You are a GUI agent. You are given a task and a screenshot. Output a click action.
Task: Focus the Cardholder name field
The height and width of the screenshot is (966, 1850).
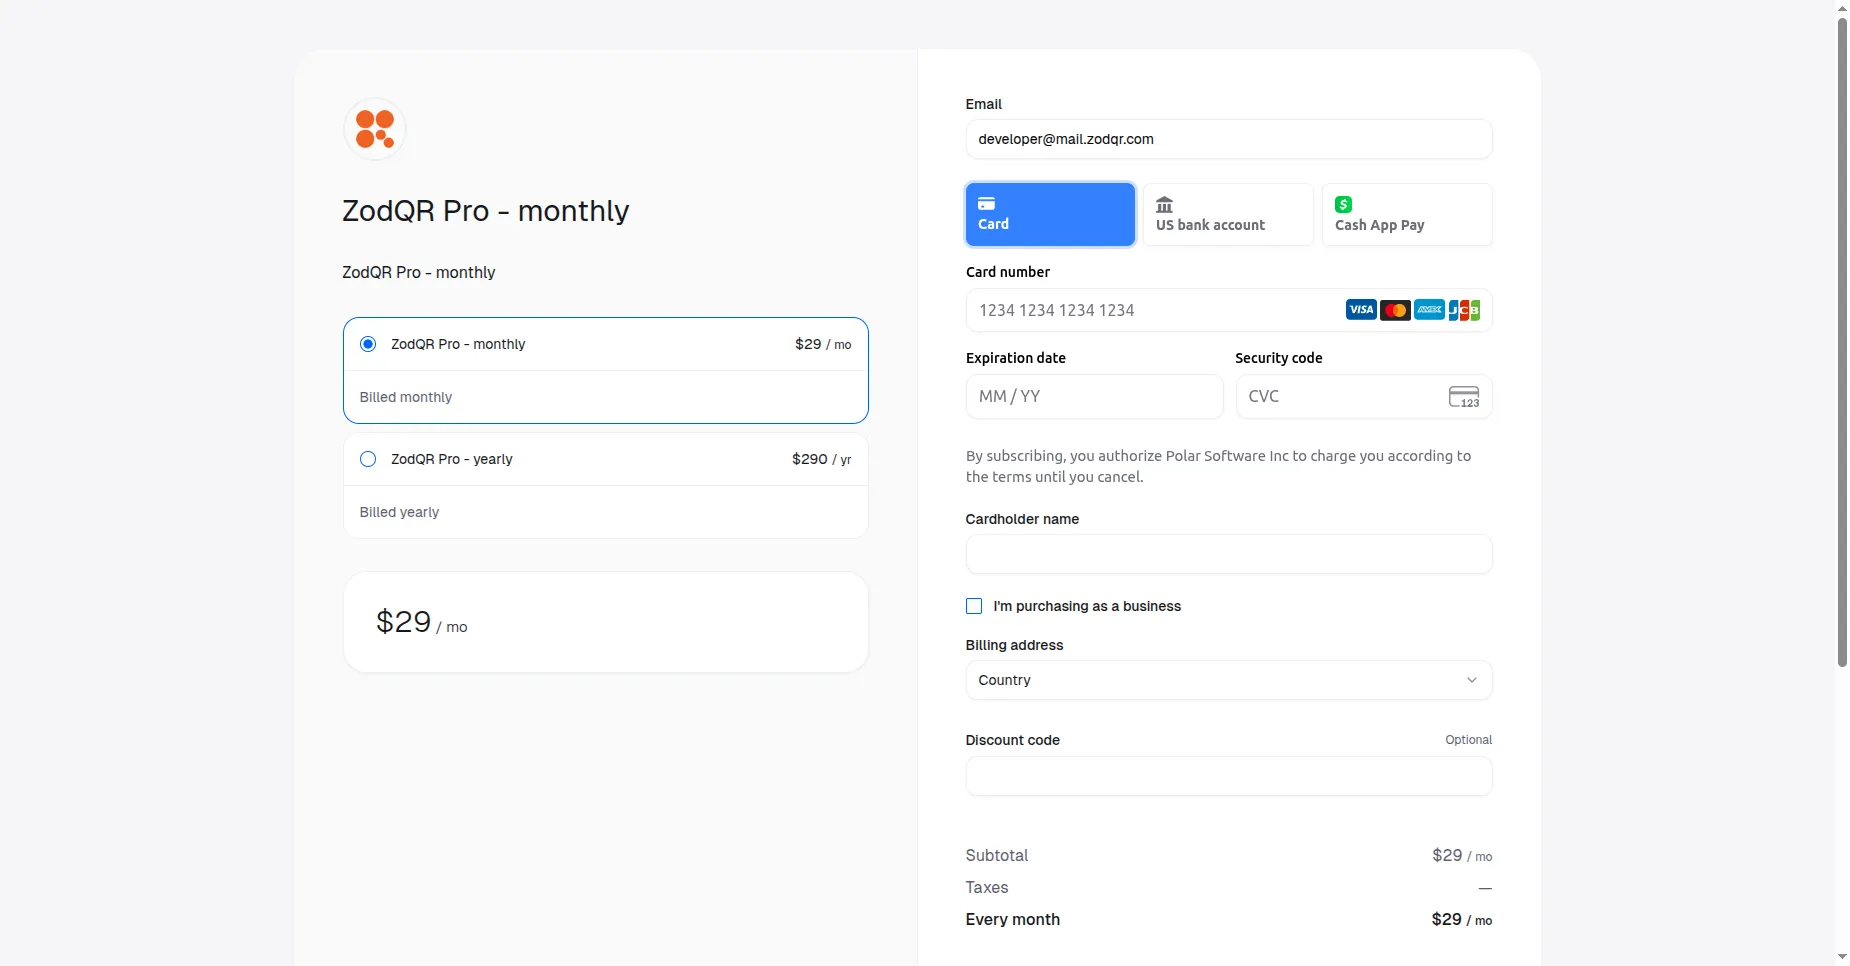point(1229,554)
